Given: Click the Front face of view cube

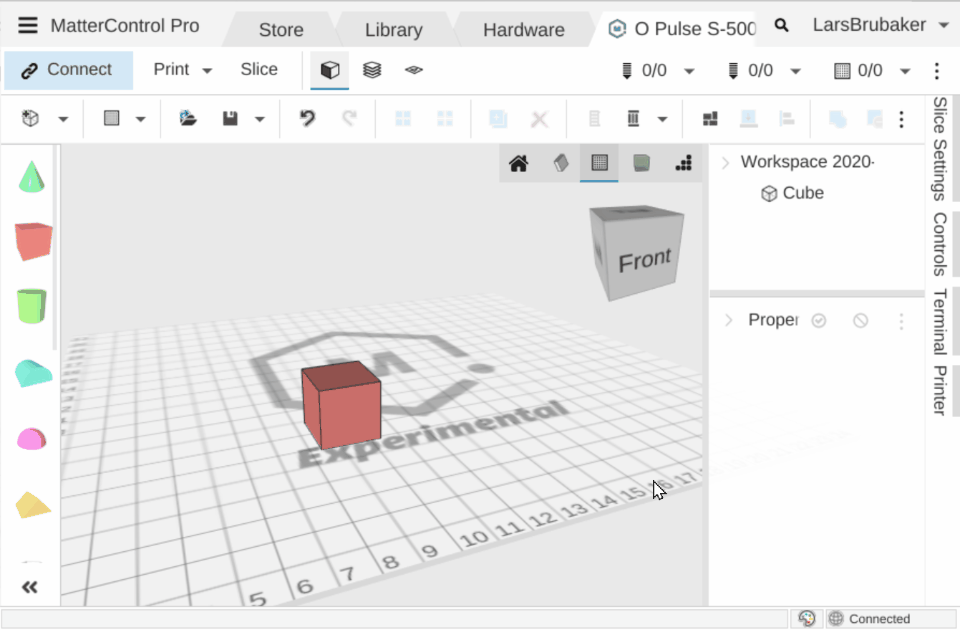Looking at the screenshot, I should click(x=644, y=261).
